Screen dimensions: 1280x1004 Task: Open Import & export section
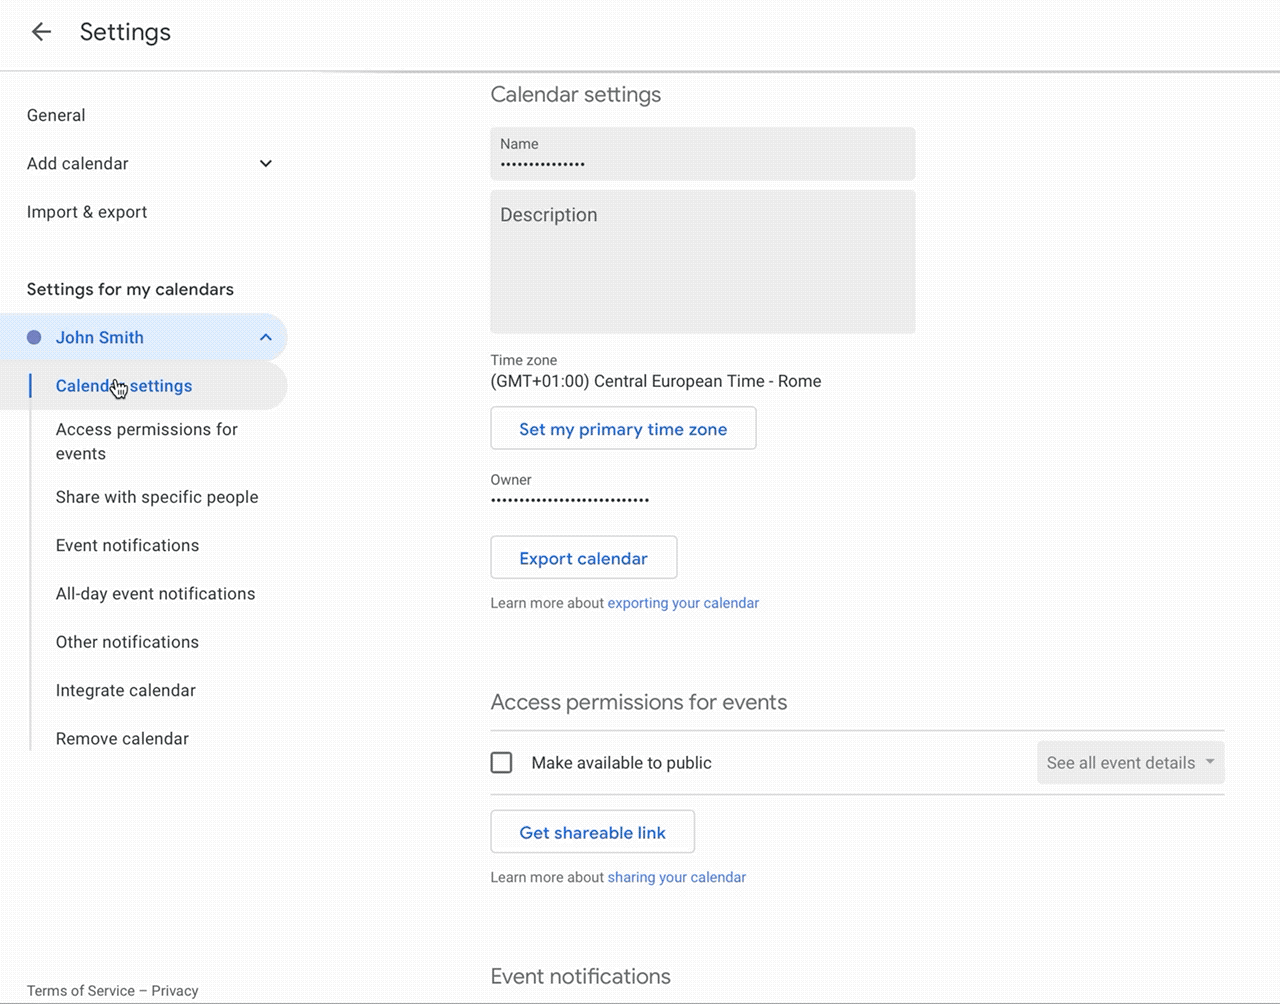click(87, 212)
